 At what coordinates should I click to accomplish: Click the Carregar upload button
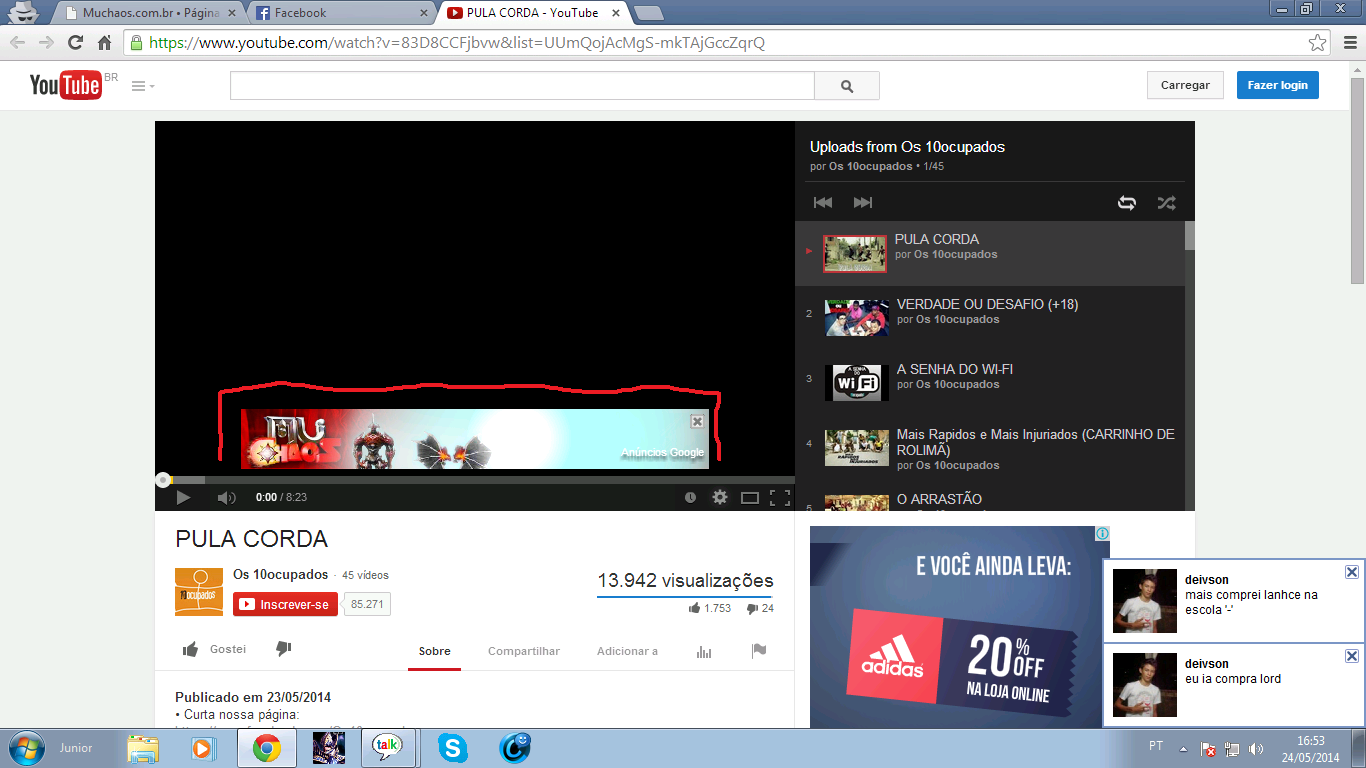(1185, 85)
